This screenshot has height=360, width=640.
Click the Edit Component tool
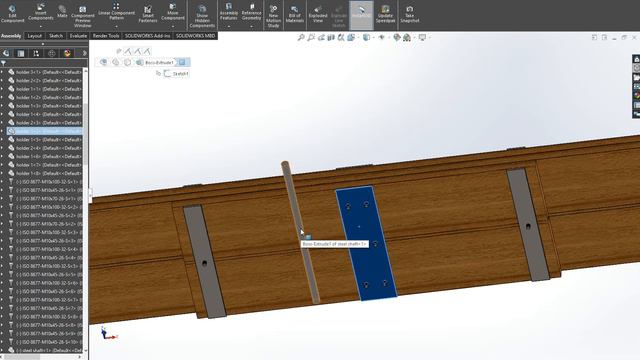click(x=12, y=13)
